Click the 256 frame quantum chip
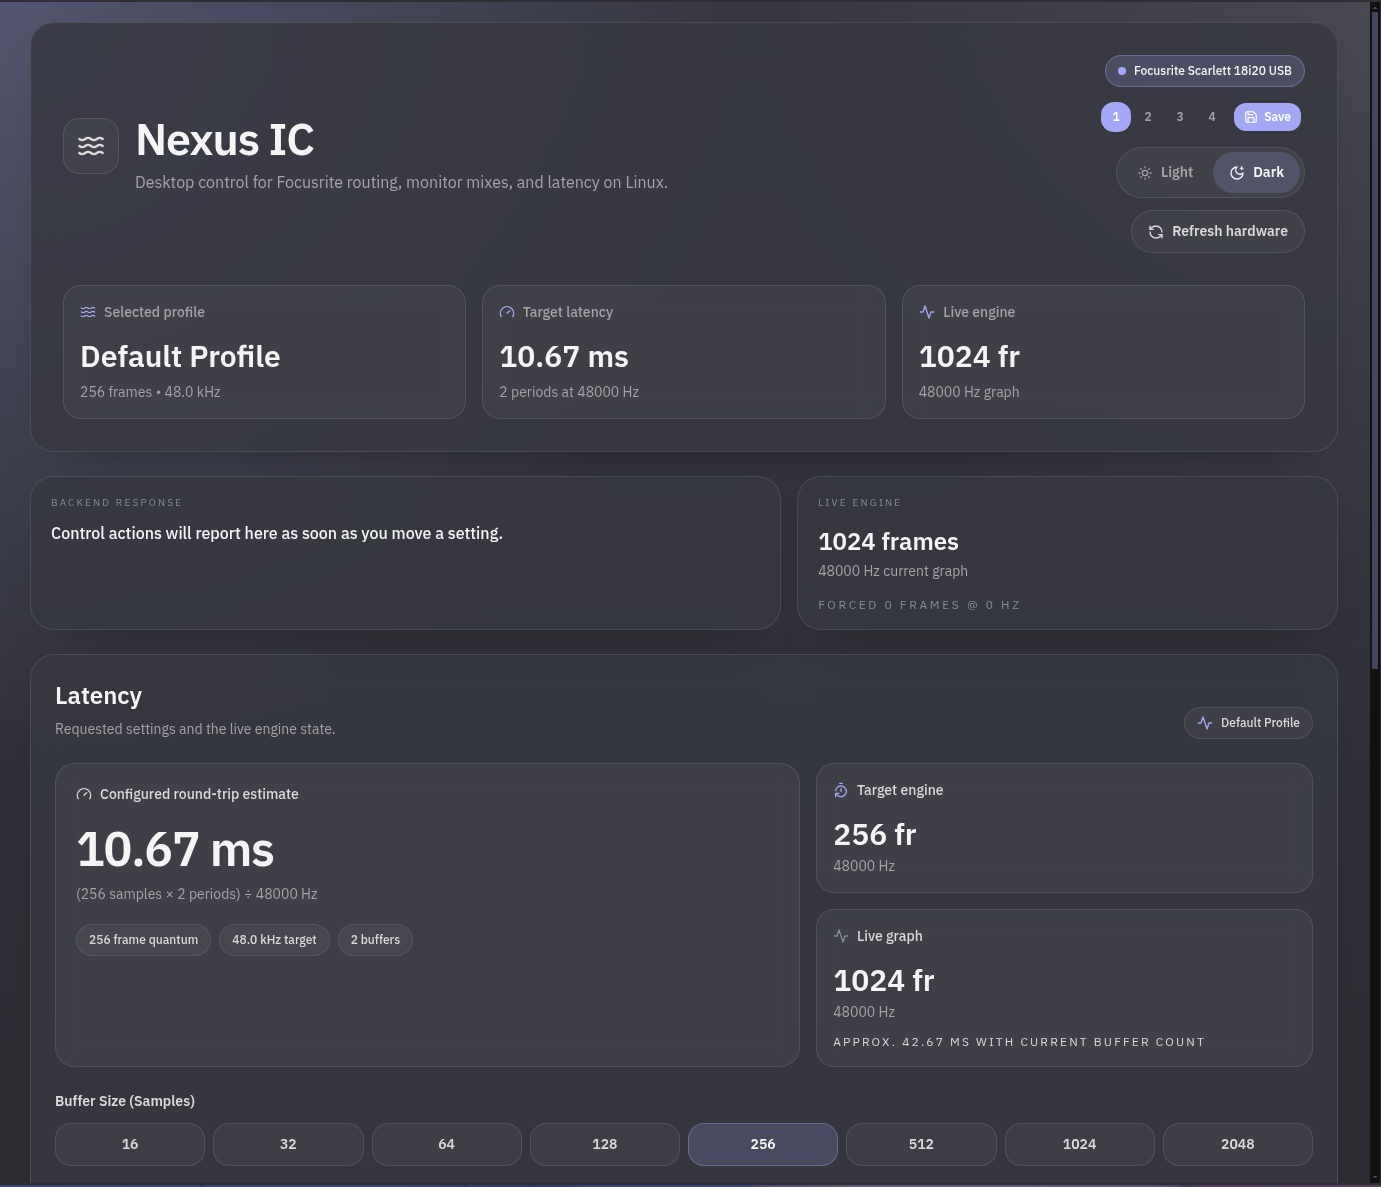Image resolution: width=1381 pixels, height=1187 pixels. click(143, 940)
